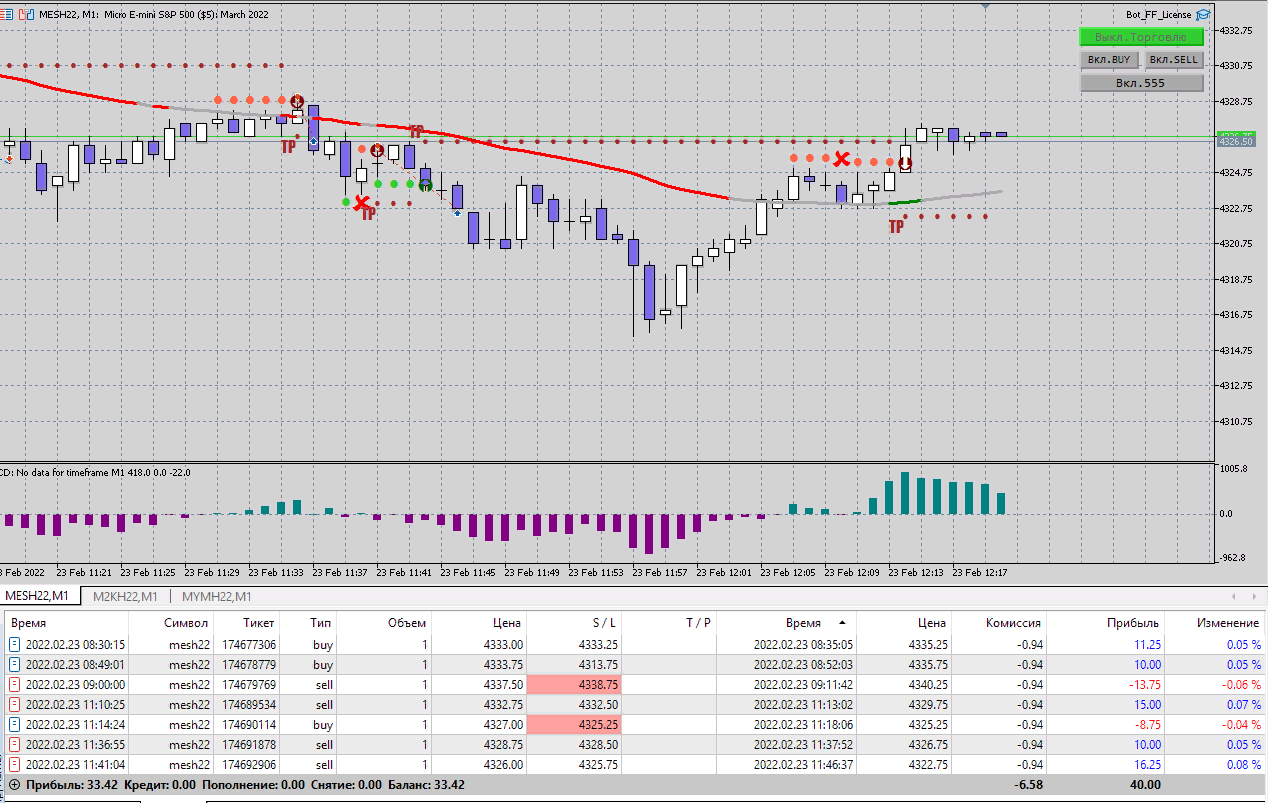Click the current price label 4326.50
This screenshot has width=1268, height=803.
click(x=1236, y=142)
